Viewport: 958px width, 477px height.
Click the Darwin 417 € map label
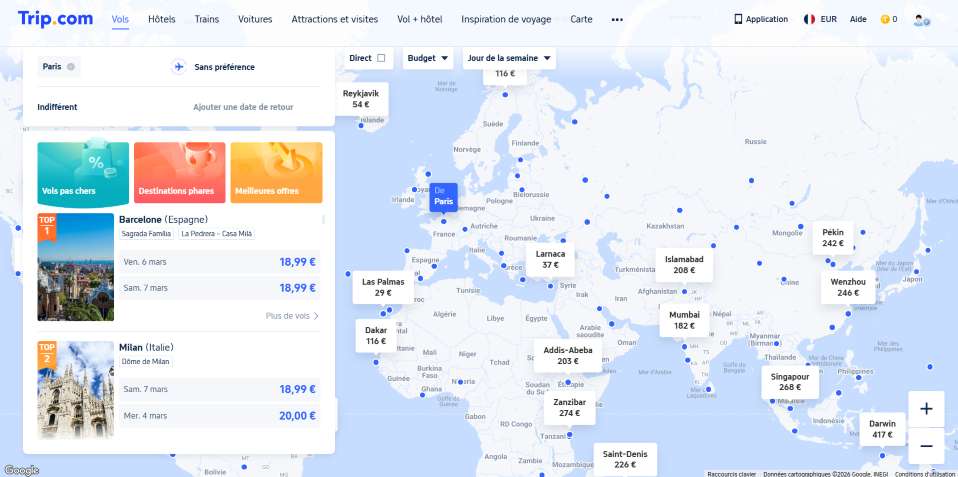pos(882,429)
